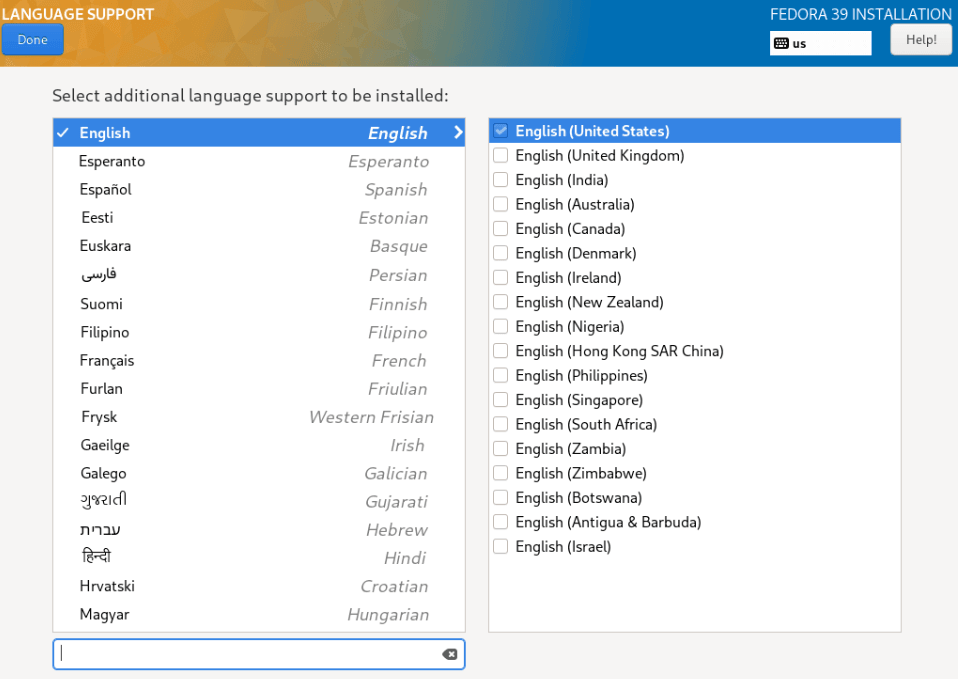
Task: Select Suomi (Finnish) language
Action: [x=258, y=304]
